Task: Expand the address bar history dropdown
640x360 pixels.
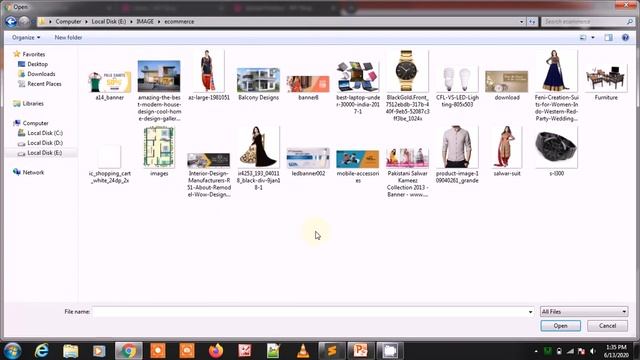Action: pos(522,22)
